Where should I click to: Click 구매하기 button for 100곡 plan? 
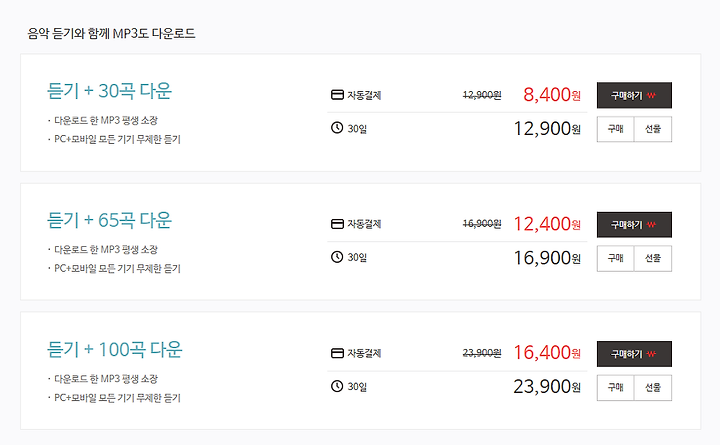[634, 354]
